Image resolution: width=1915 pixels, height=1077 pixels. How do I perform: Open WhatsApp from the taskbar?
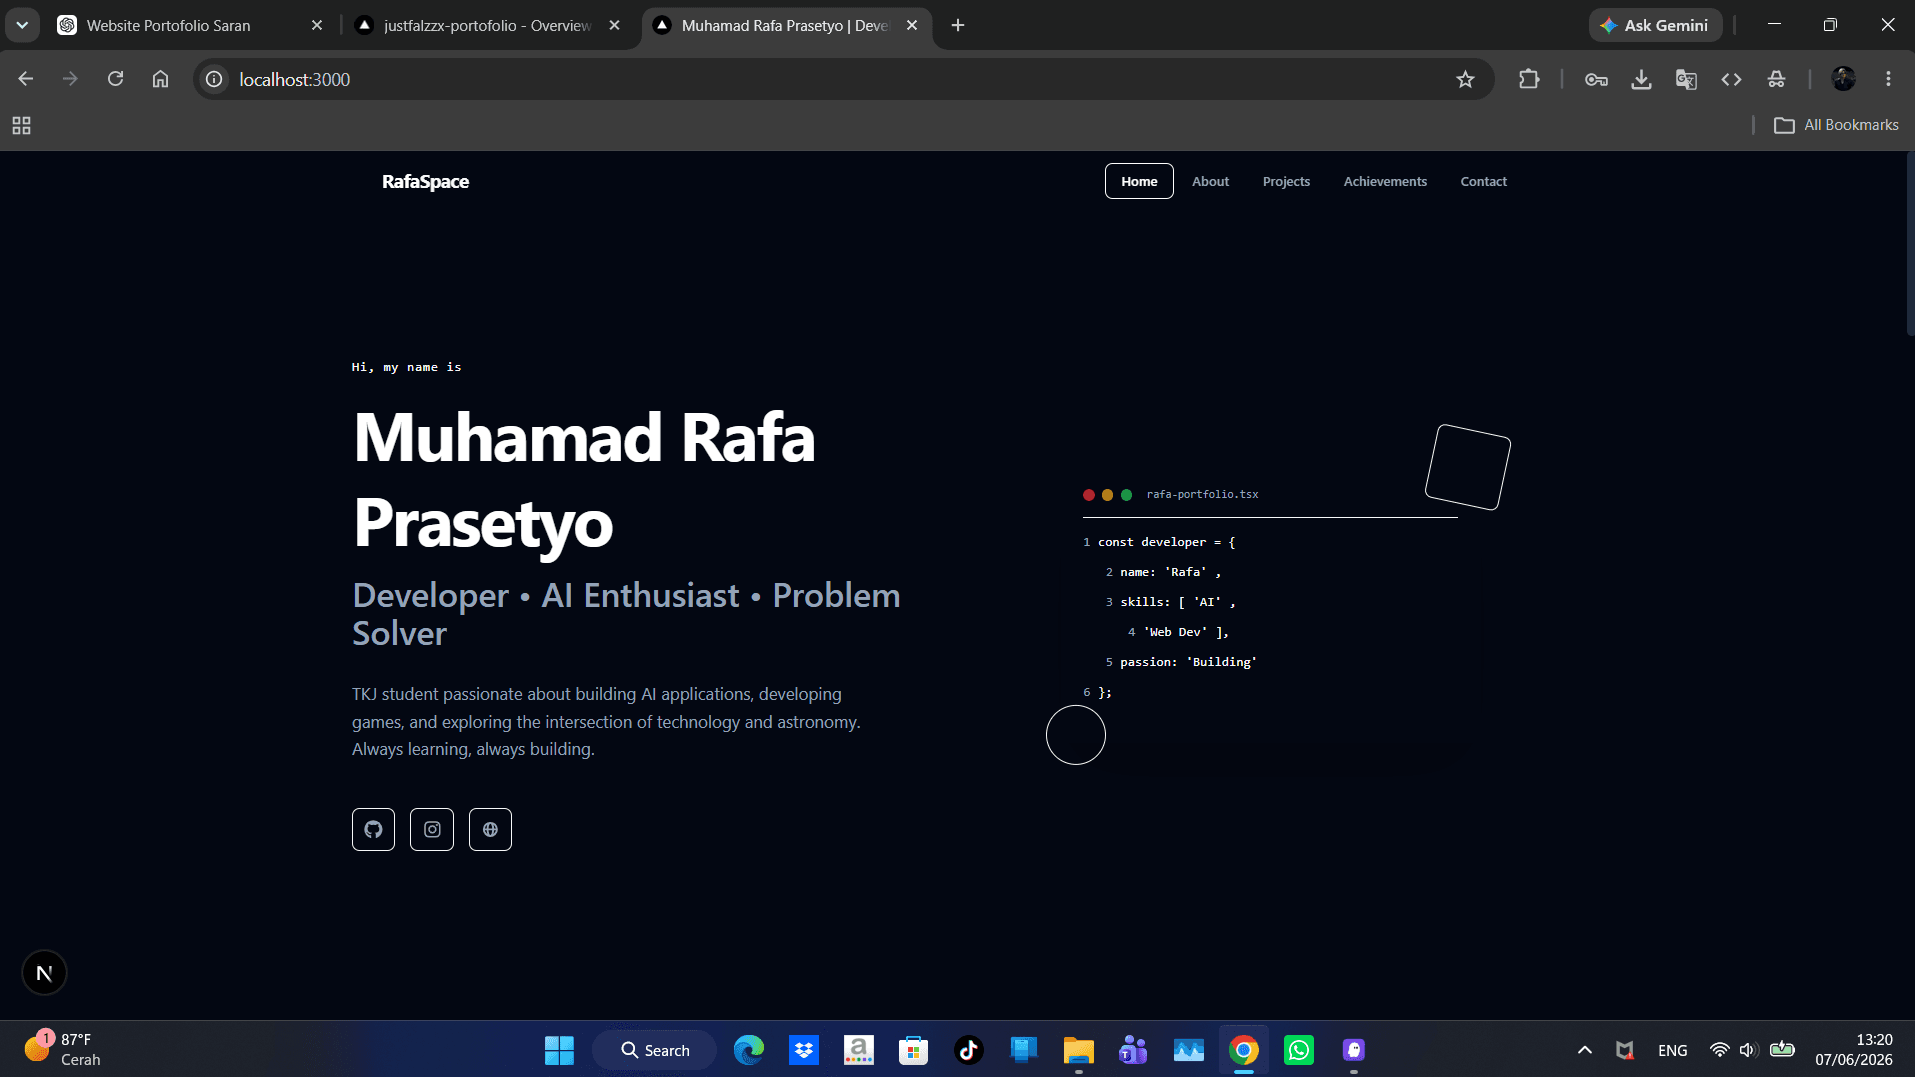click(x=1298, y=1050)
